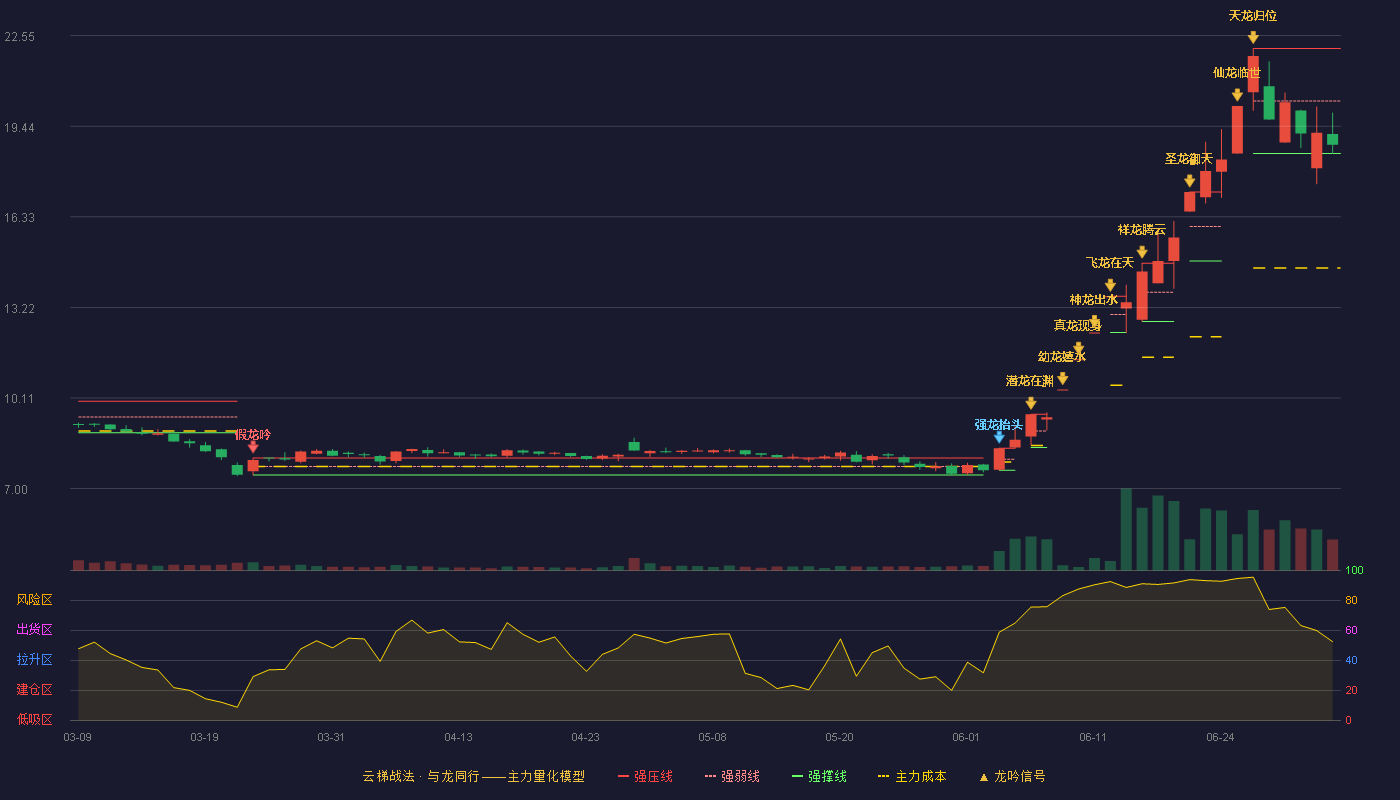
Task: Click the arrow marker under 潜龙在渊 signal
Action: (1030, 403)
